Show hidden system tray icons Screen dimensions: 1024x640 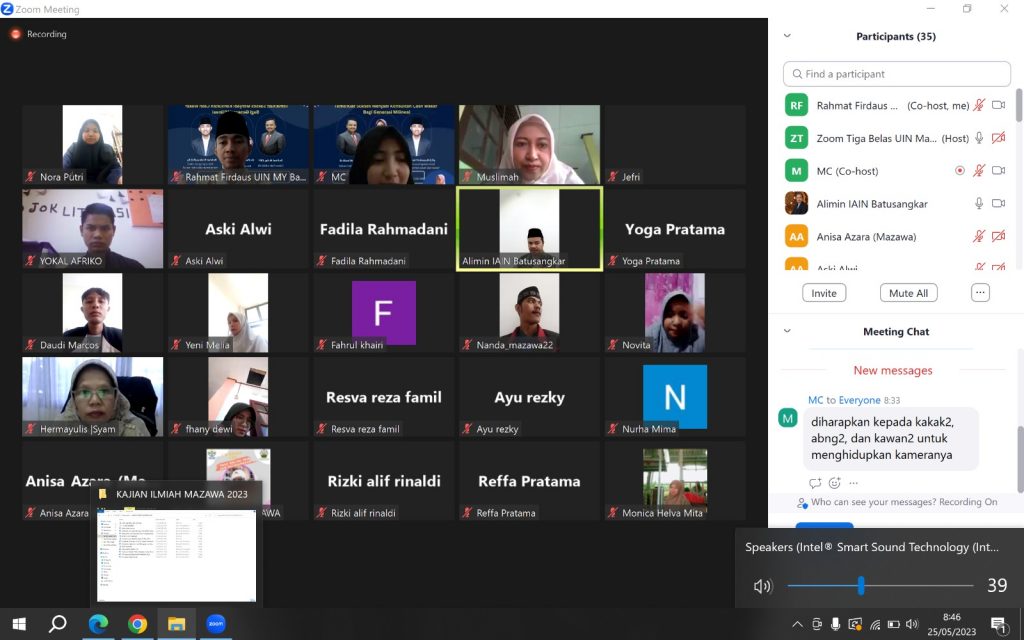coord(797,624)
